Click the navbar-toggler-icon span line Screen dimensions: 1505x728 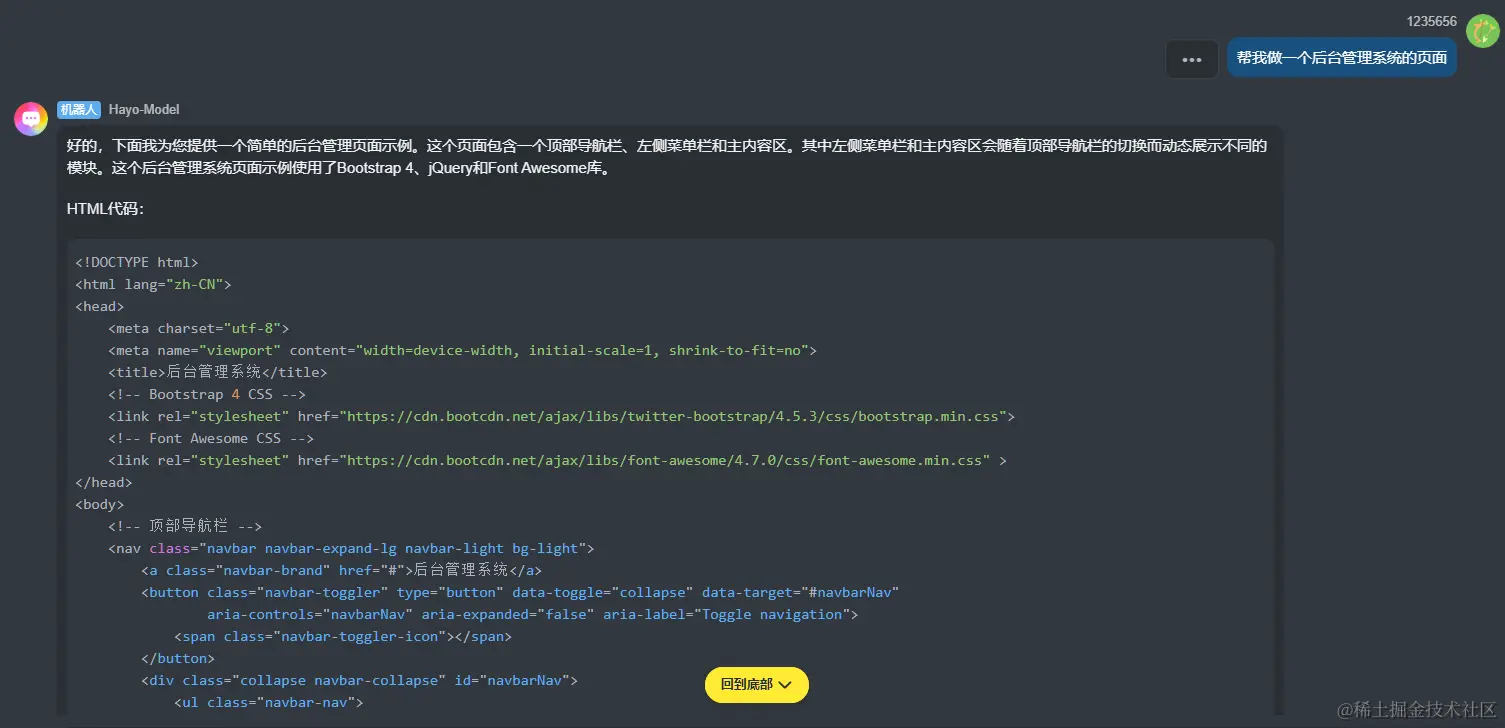343,636
